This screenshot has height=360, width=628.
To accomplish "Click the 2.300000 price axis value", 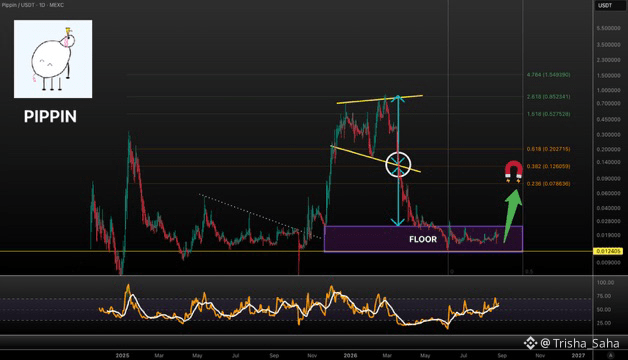I will coord(608,60).
